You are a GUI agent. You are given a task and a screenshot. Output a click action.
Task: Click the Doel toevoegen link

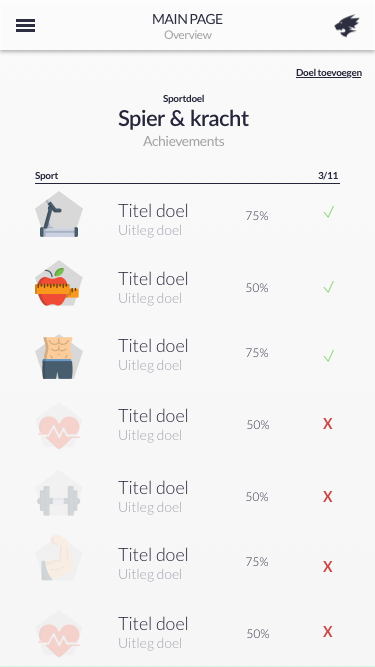pos(329,73)
